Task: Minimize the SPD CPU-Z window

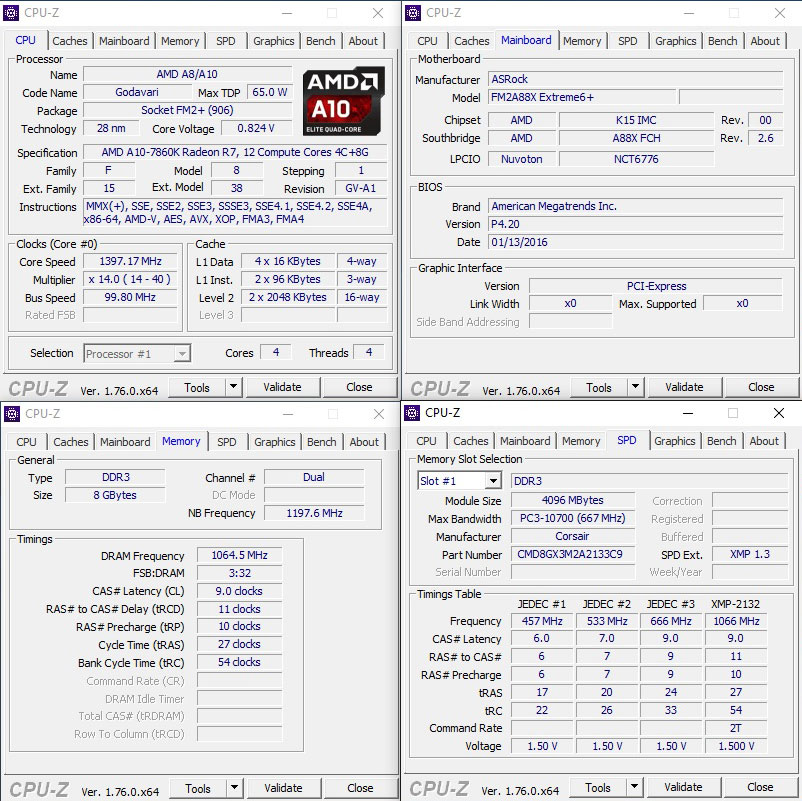Action: (x=688, y=413)
